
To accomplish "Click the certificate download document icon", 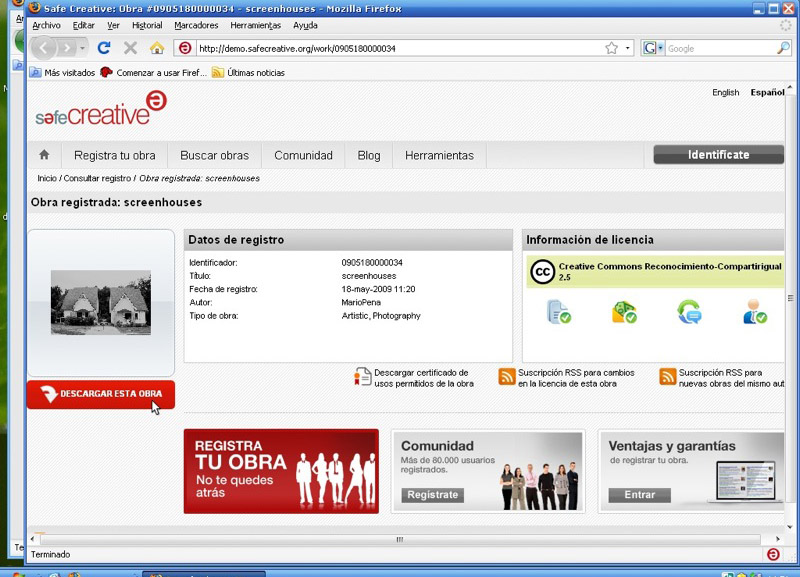I will pyautogui.click(x=363, y=377).
